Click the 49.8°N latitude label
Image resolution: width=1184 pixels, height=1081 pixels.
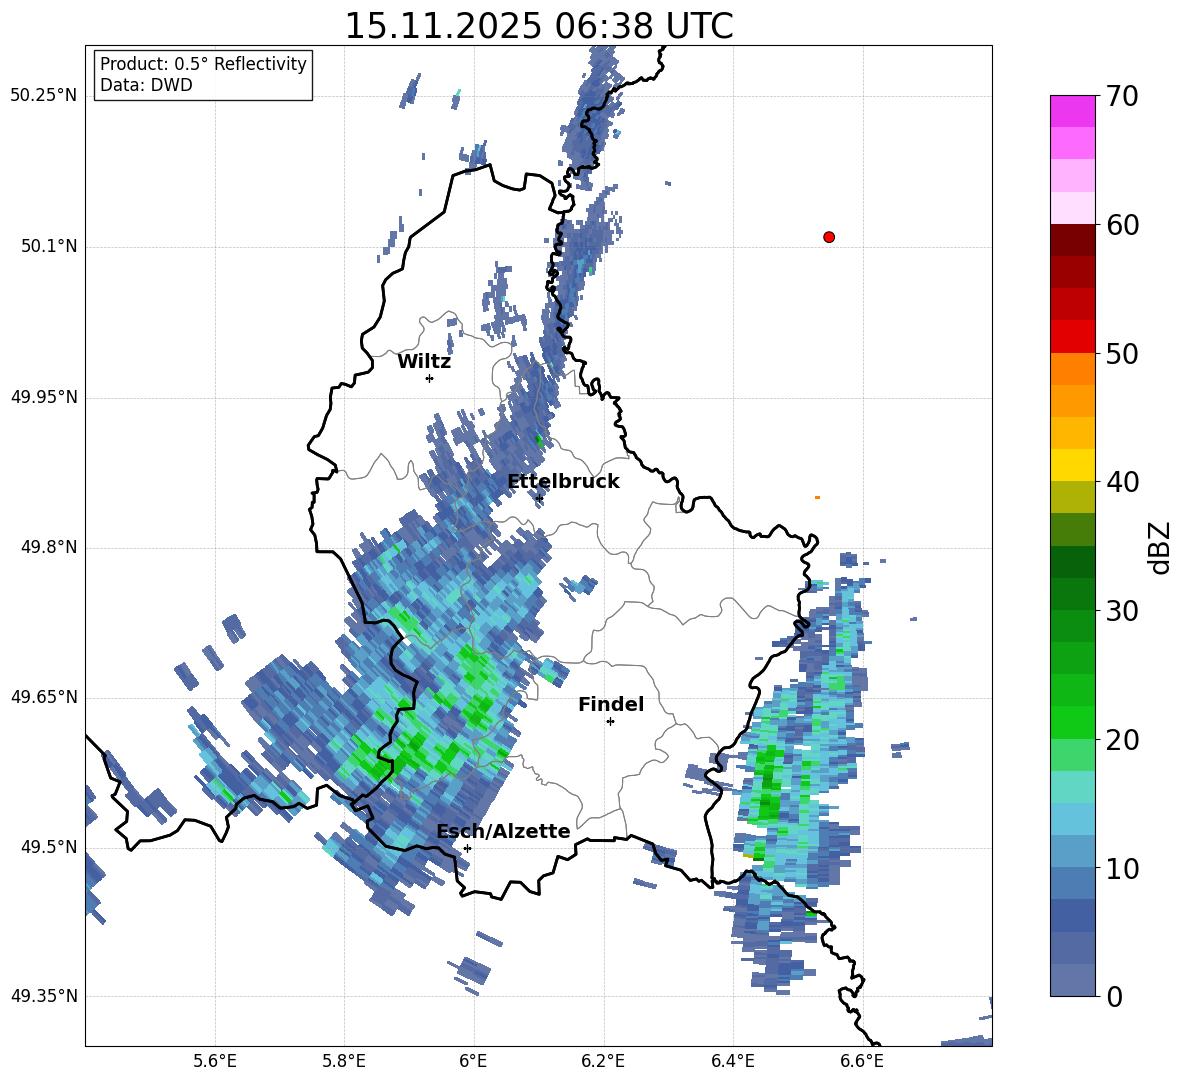48,547
